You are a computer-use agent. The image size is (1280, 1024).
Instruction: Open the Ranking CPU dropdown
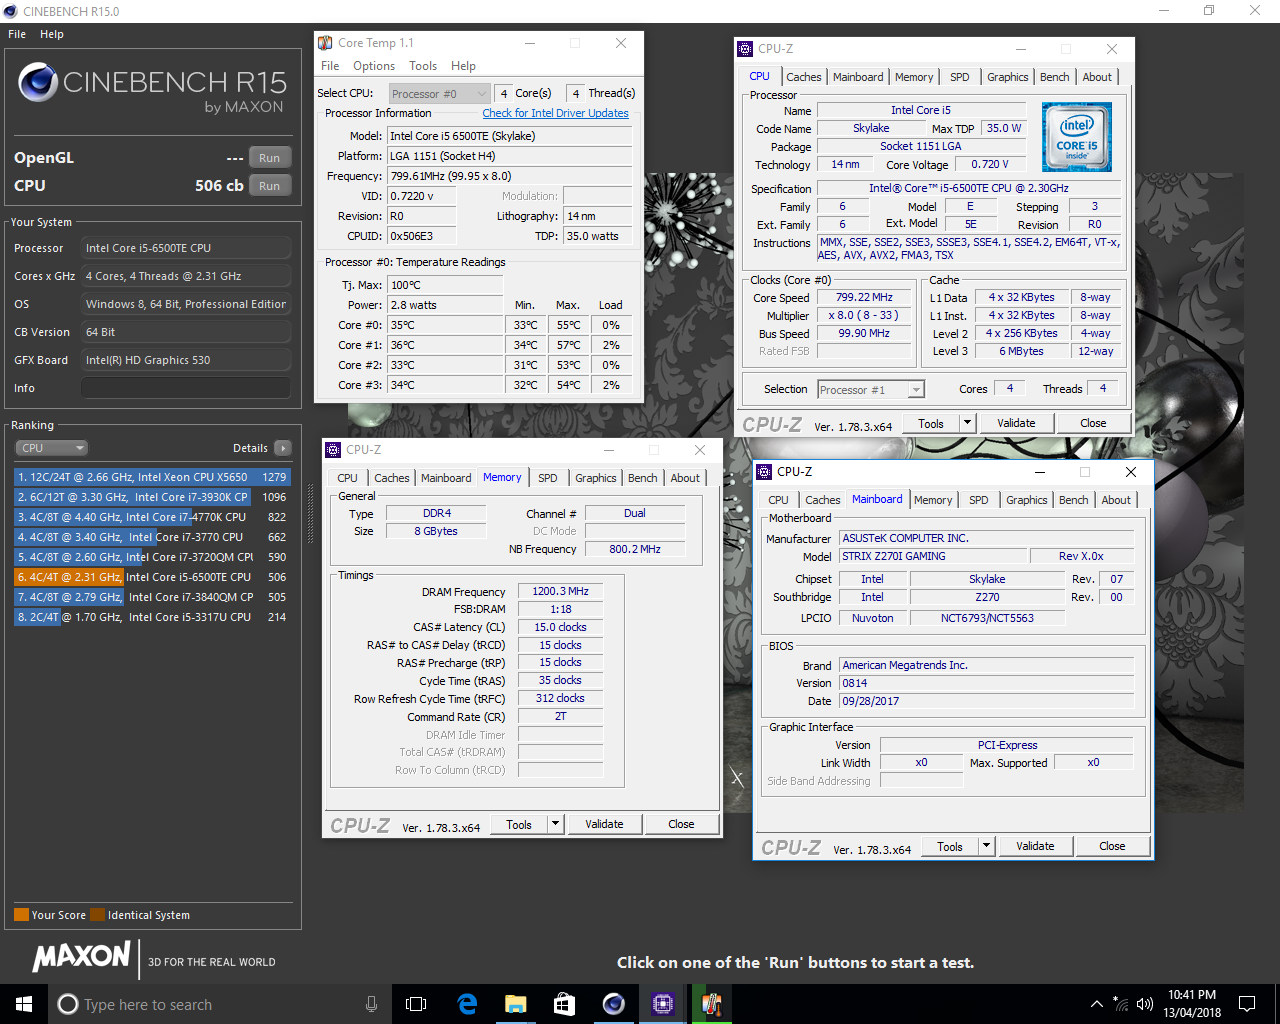click(x=51, y=448)
